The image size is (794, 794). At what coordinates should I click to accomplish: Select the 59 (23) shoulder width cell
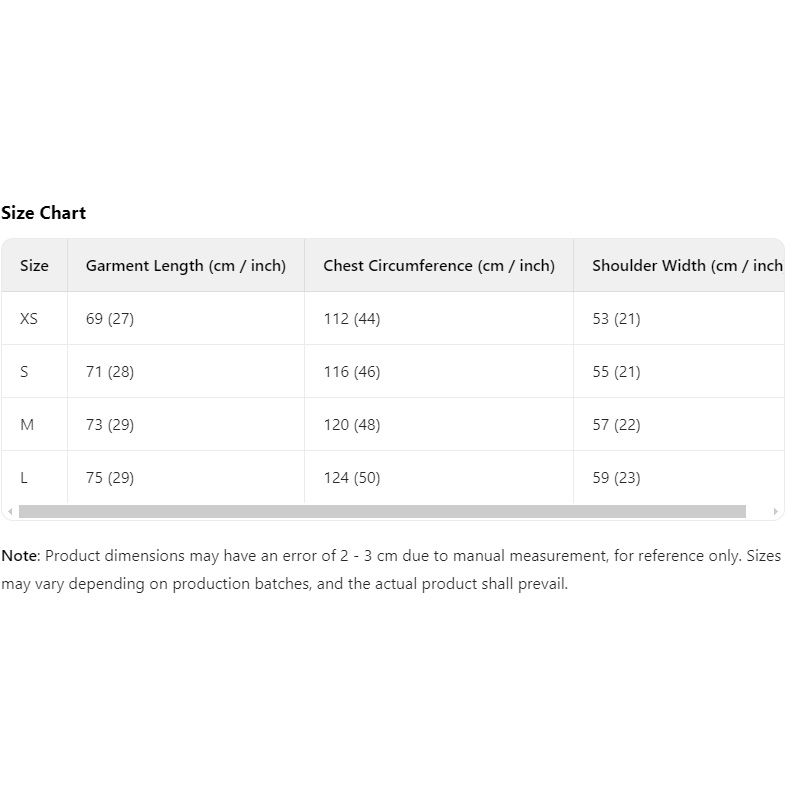(616, 478)
